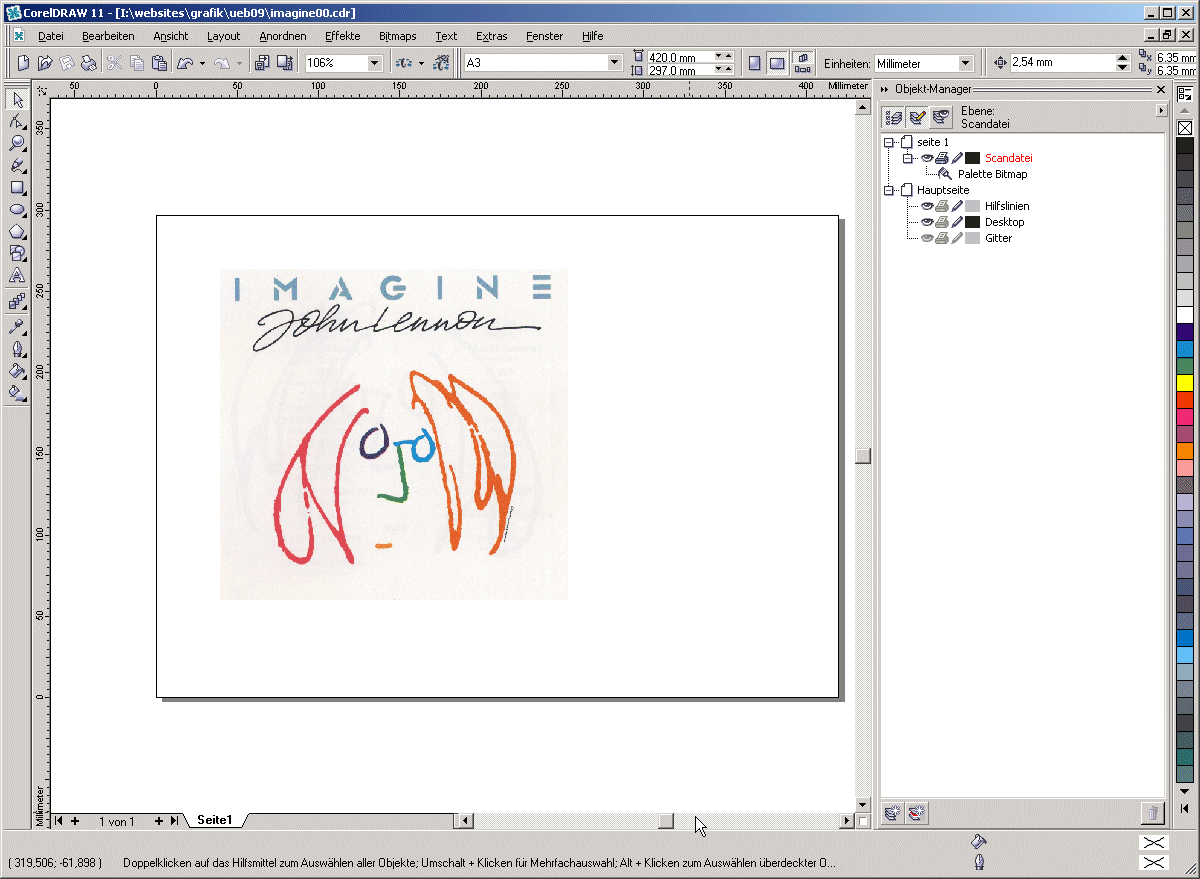Select the Interactive Blend tool

click(17, 301)
